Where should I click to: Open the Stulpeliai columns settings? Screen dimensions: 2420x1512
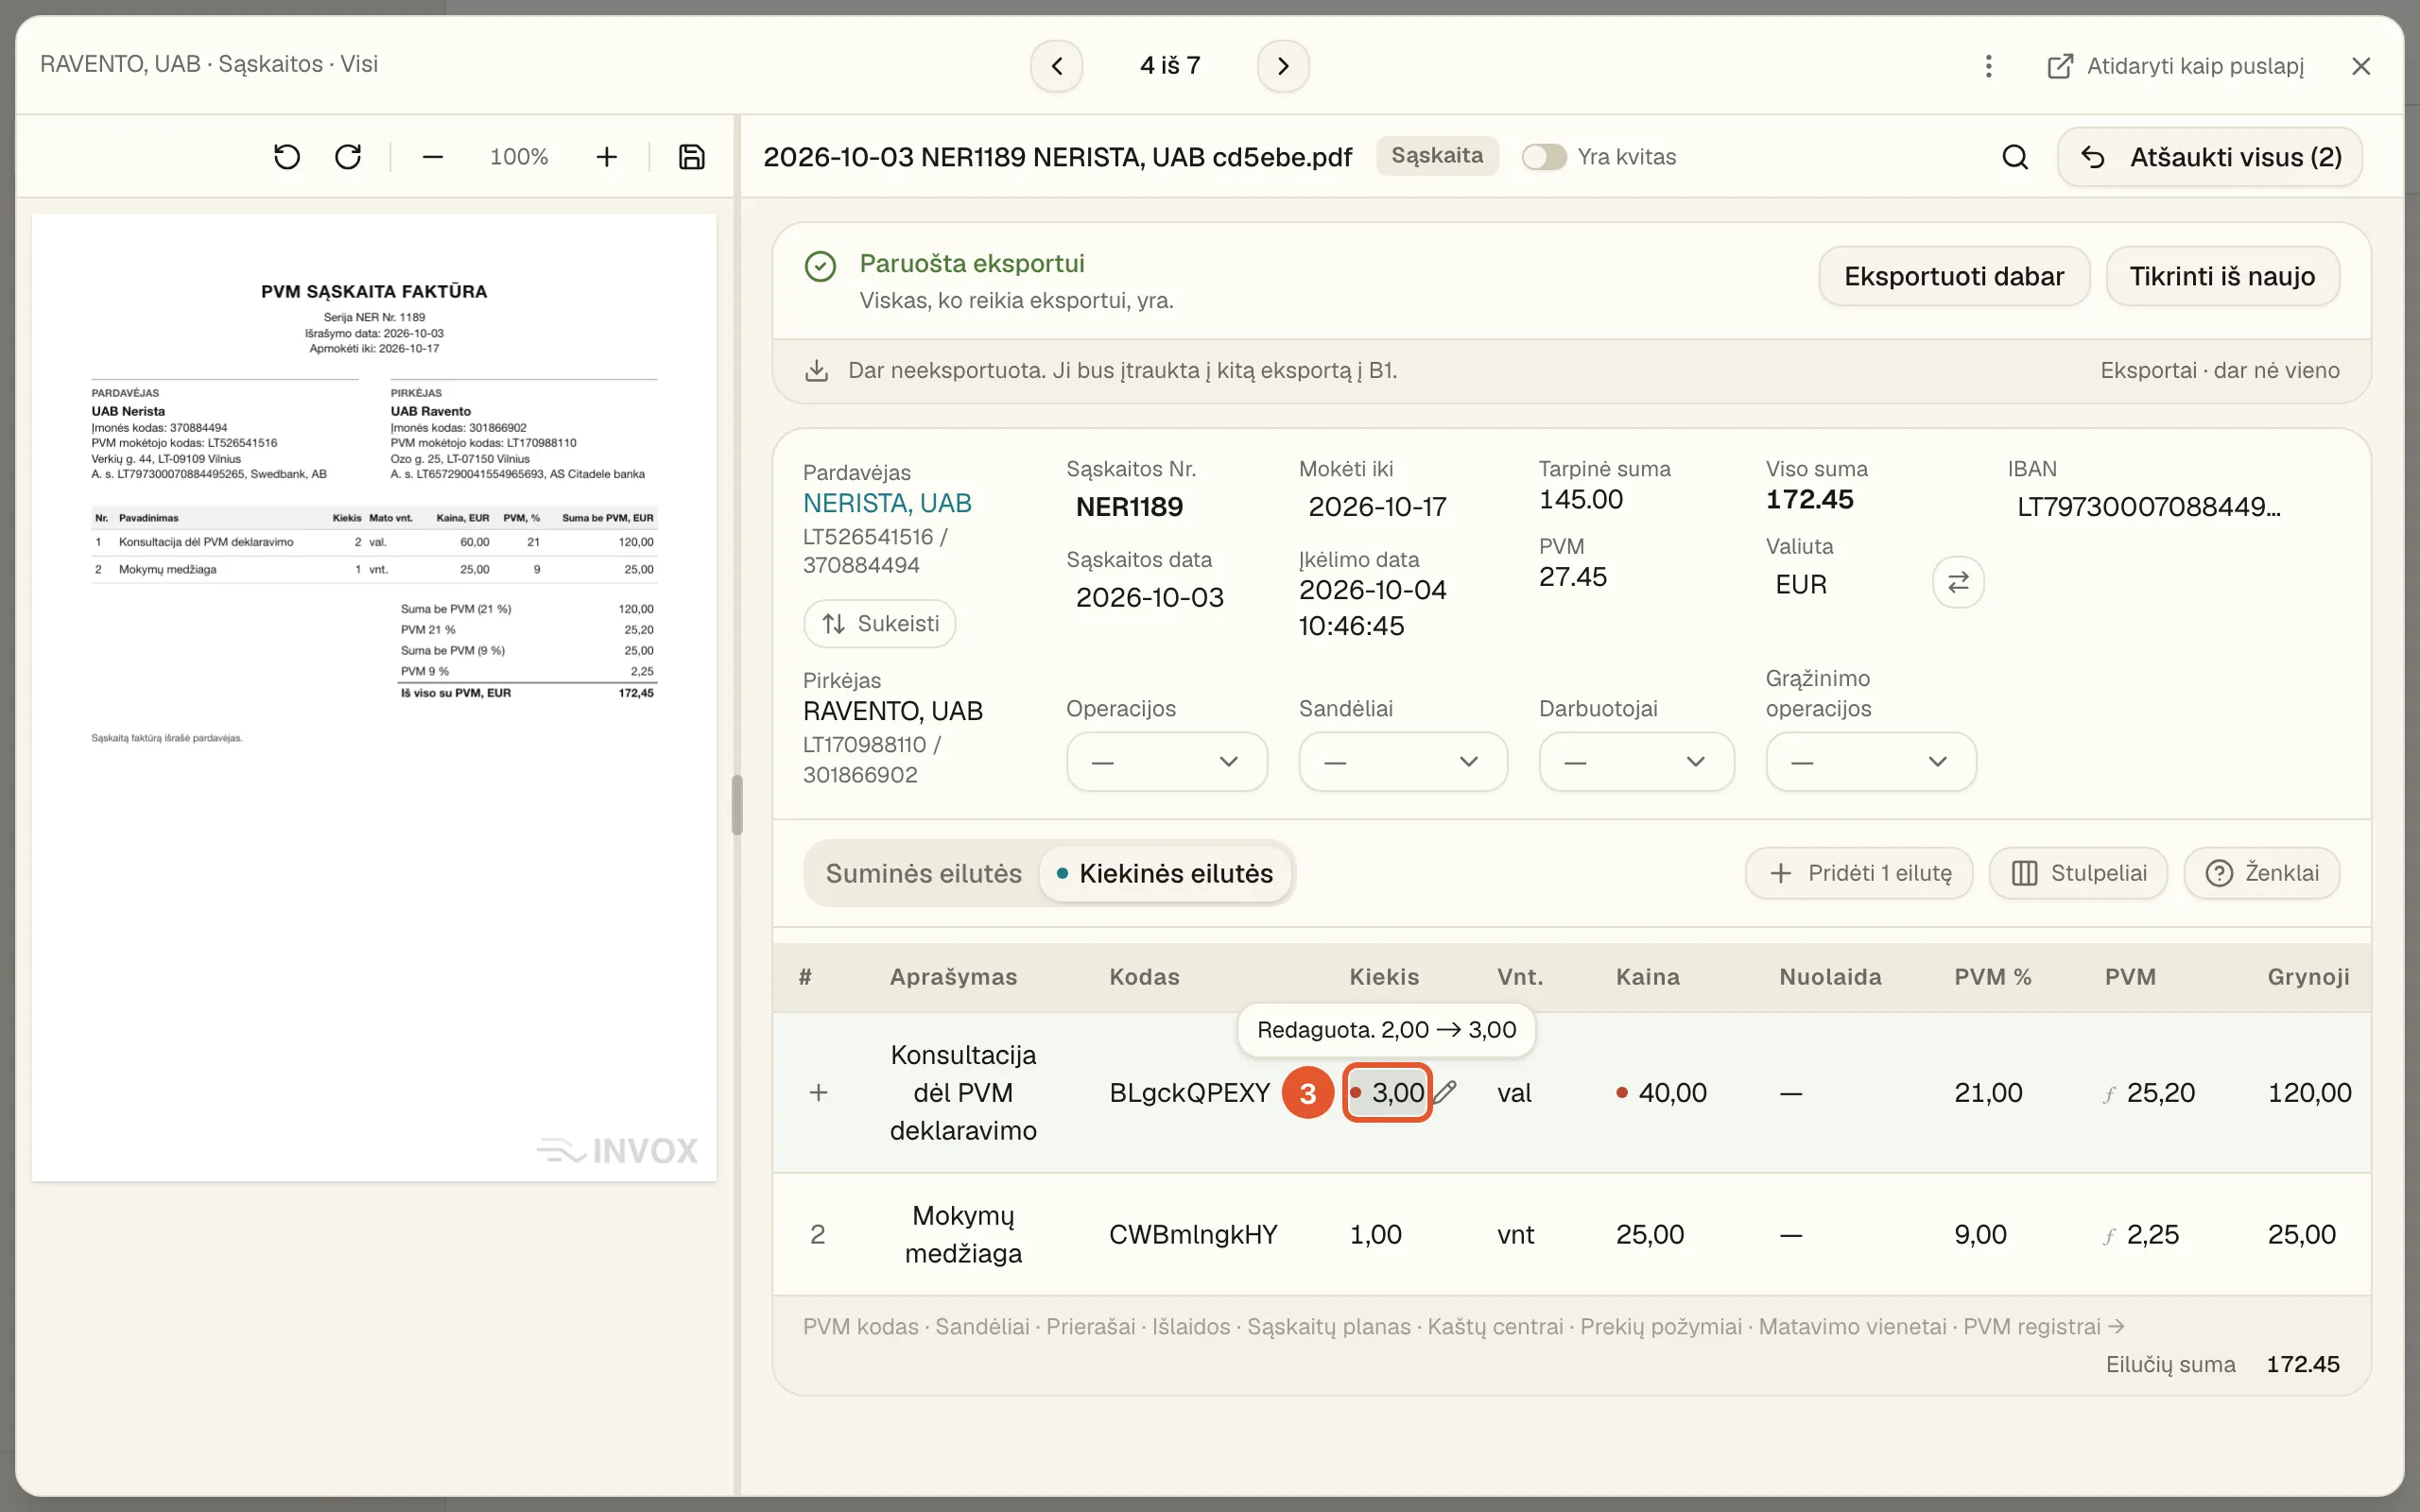[2077, 873]
